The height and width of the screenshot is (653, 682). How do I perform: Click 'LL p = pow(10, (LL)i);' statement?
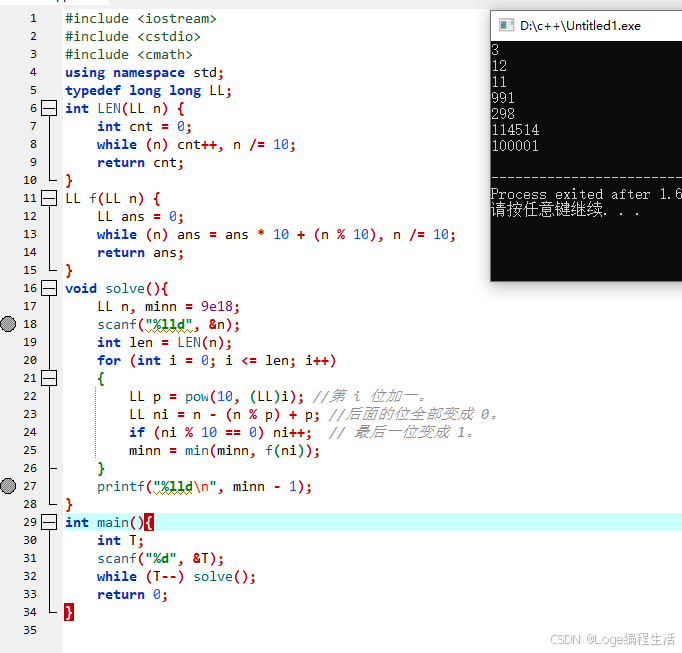[x=217, y=396]
